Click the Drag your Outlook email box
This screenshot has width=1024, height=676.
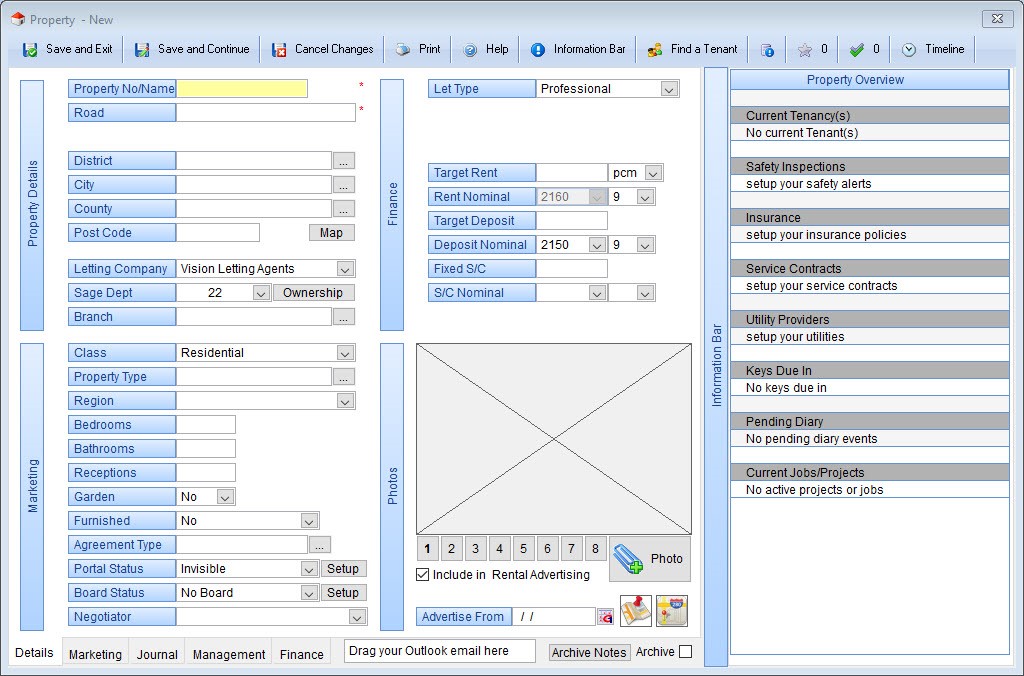tap(440, 651)
